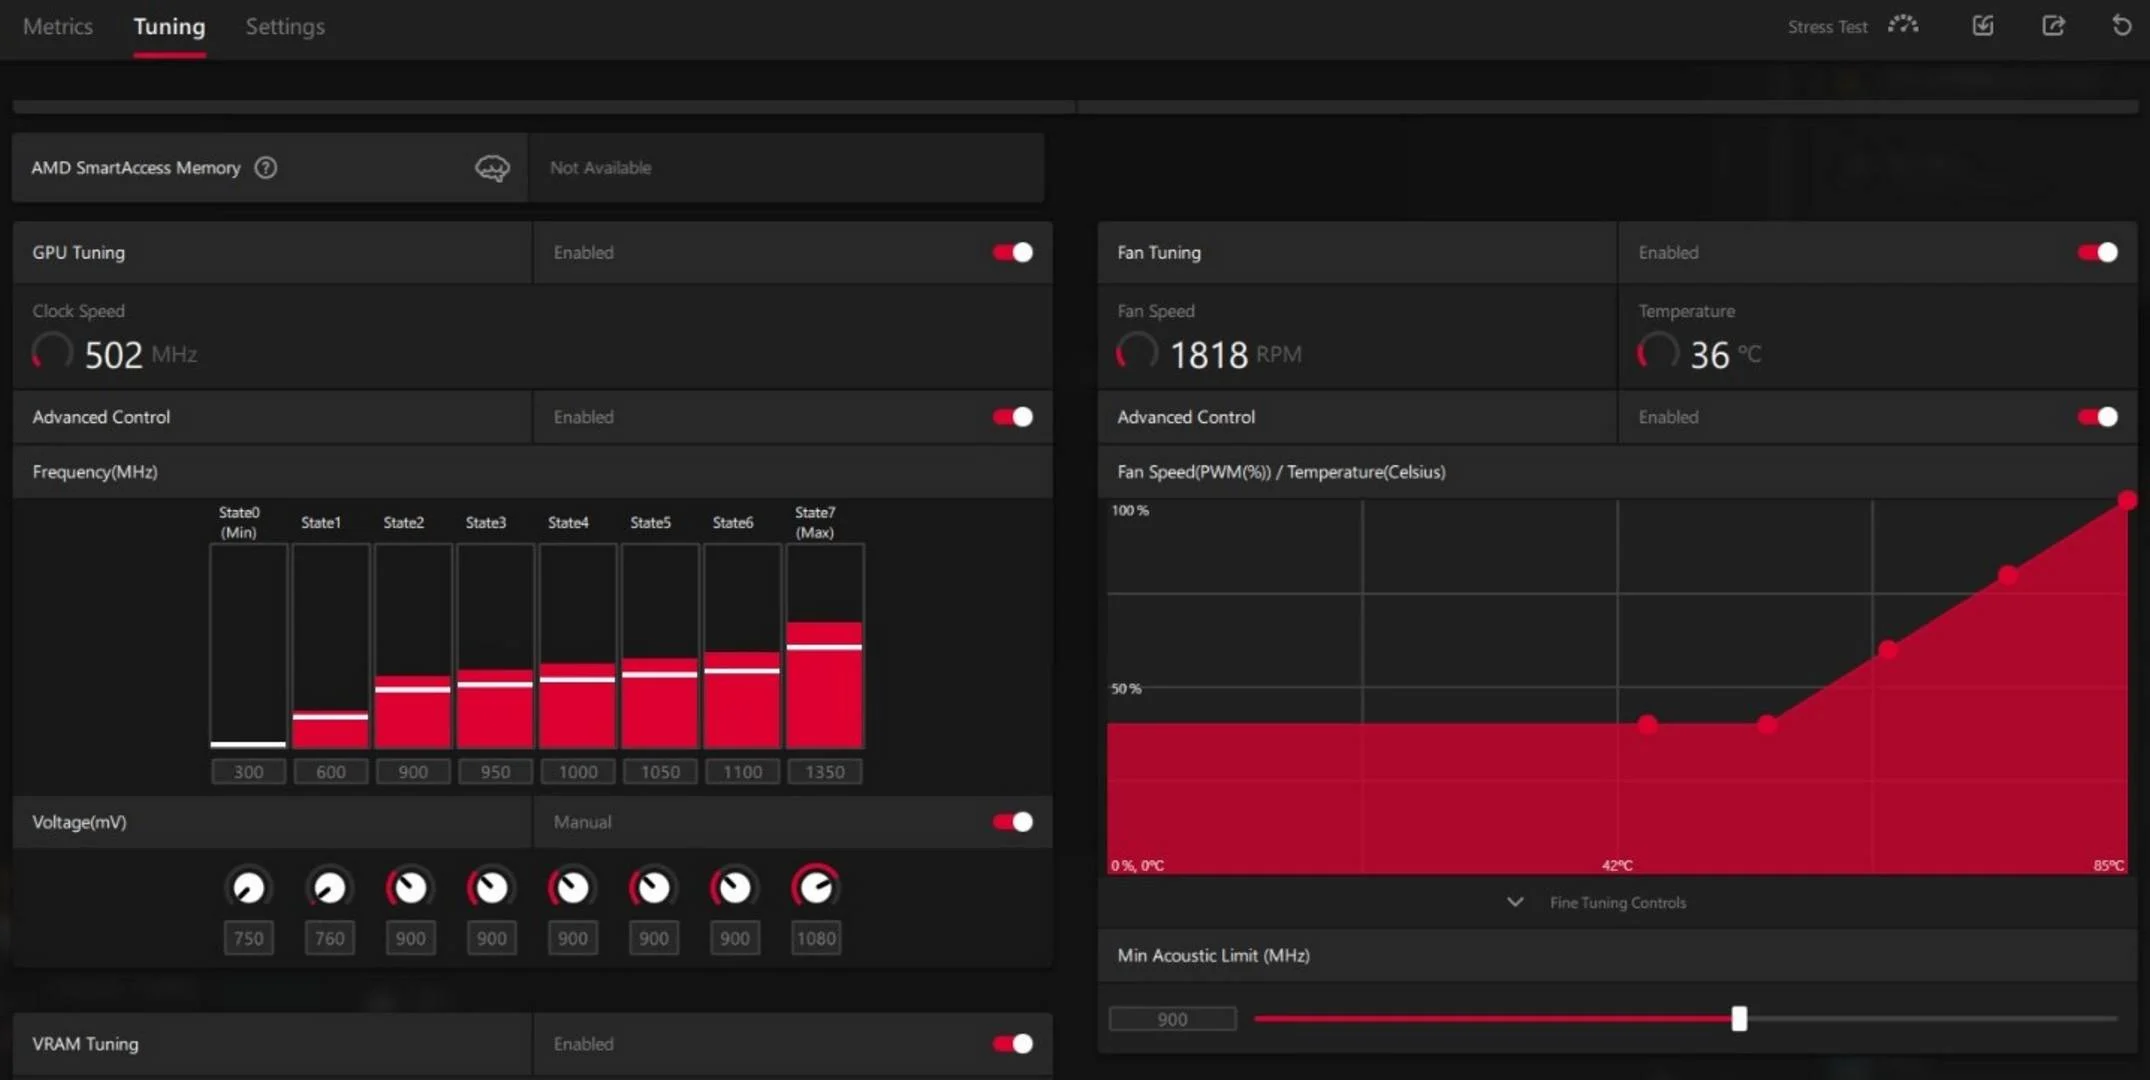The width and height of the screenshot is (2150, 1080).
Task: Click the fan curve point near 42°C
Action: [x=1648, y=724]
